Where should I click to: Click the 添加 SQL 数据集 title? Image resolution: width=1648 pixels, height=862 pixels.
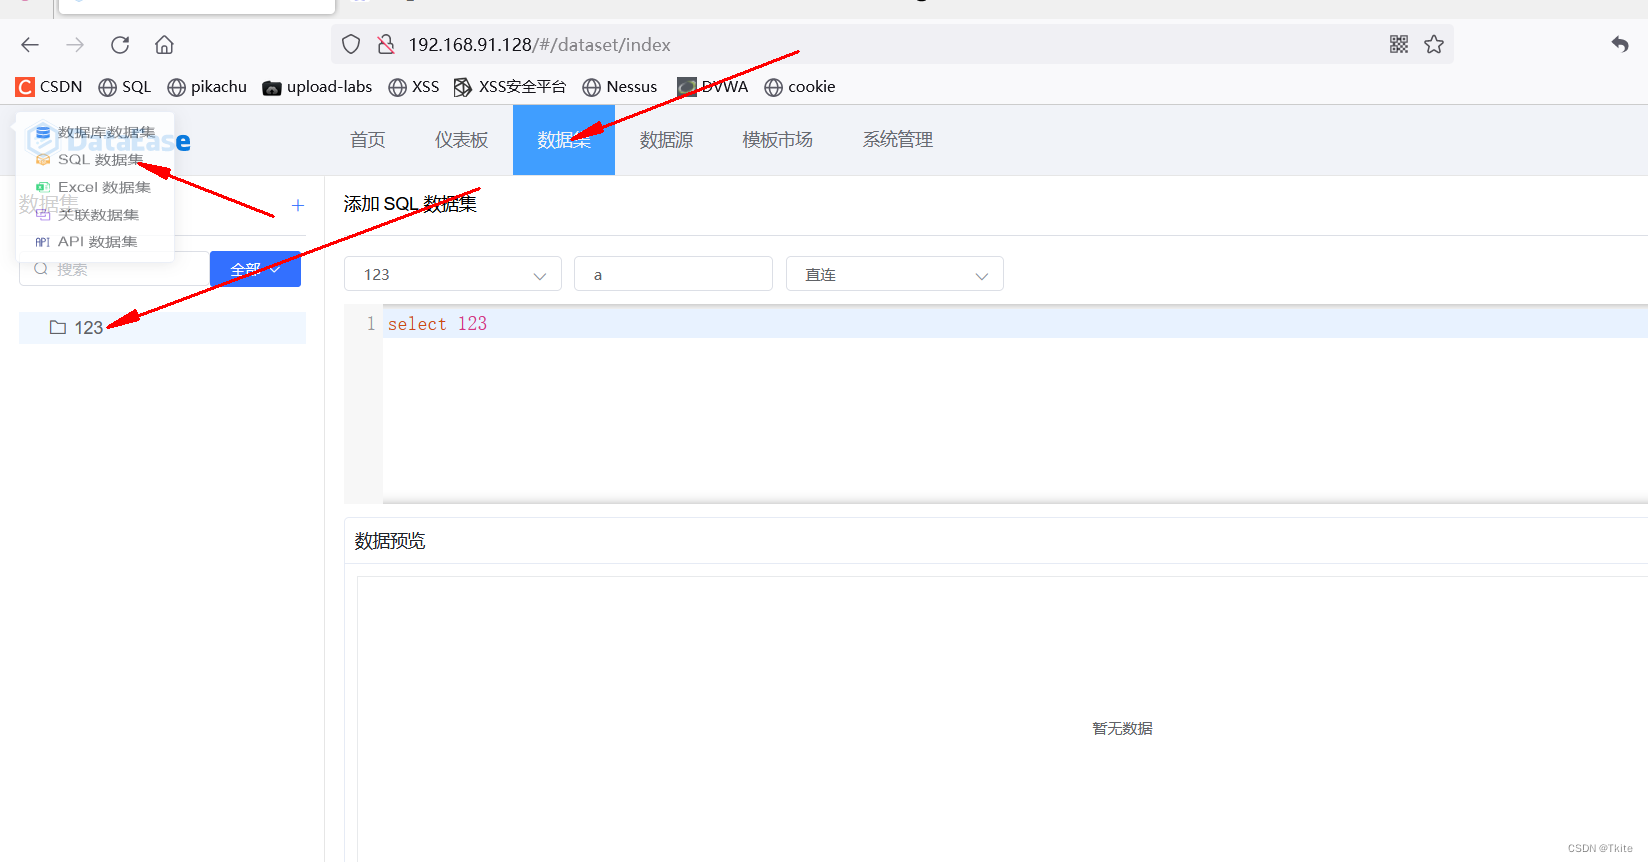point(410,204)
